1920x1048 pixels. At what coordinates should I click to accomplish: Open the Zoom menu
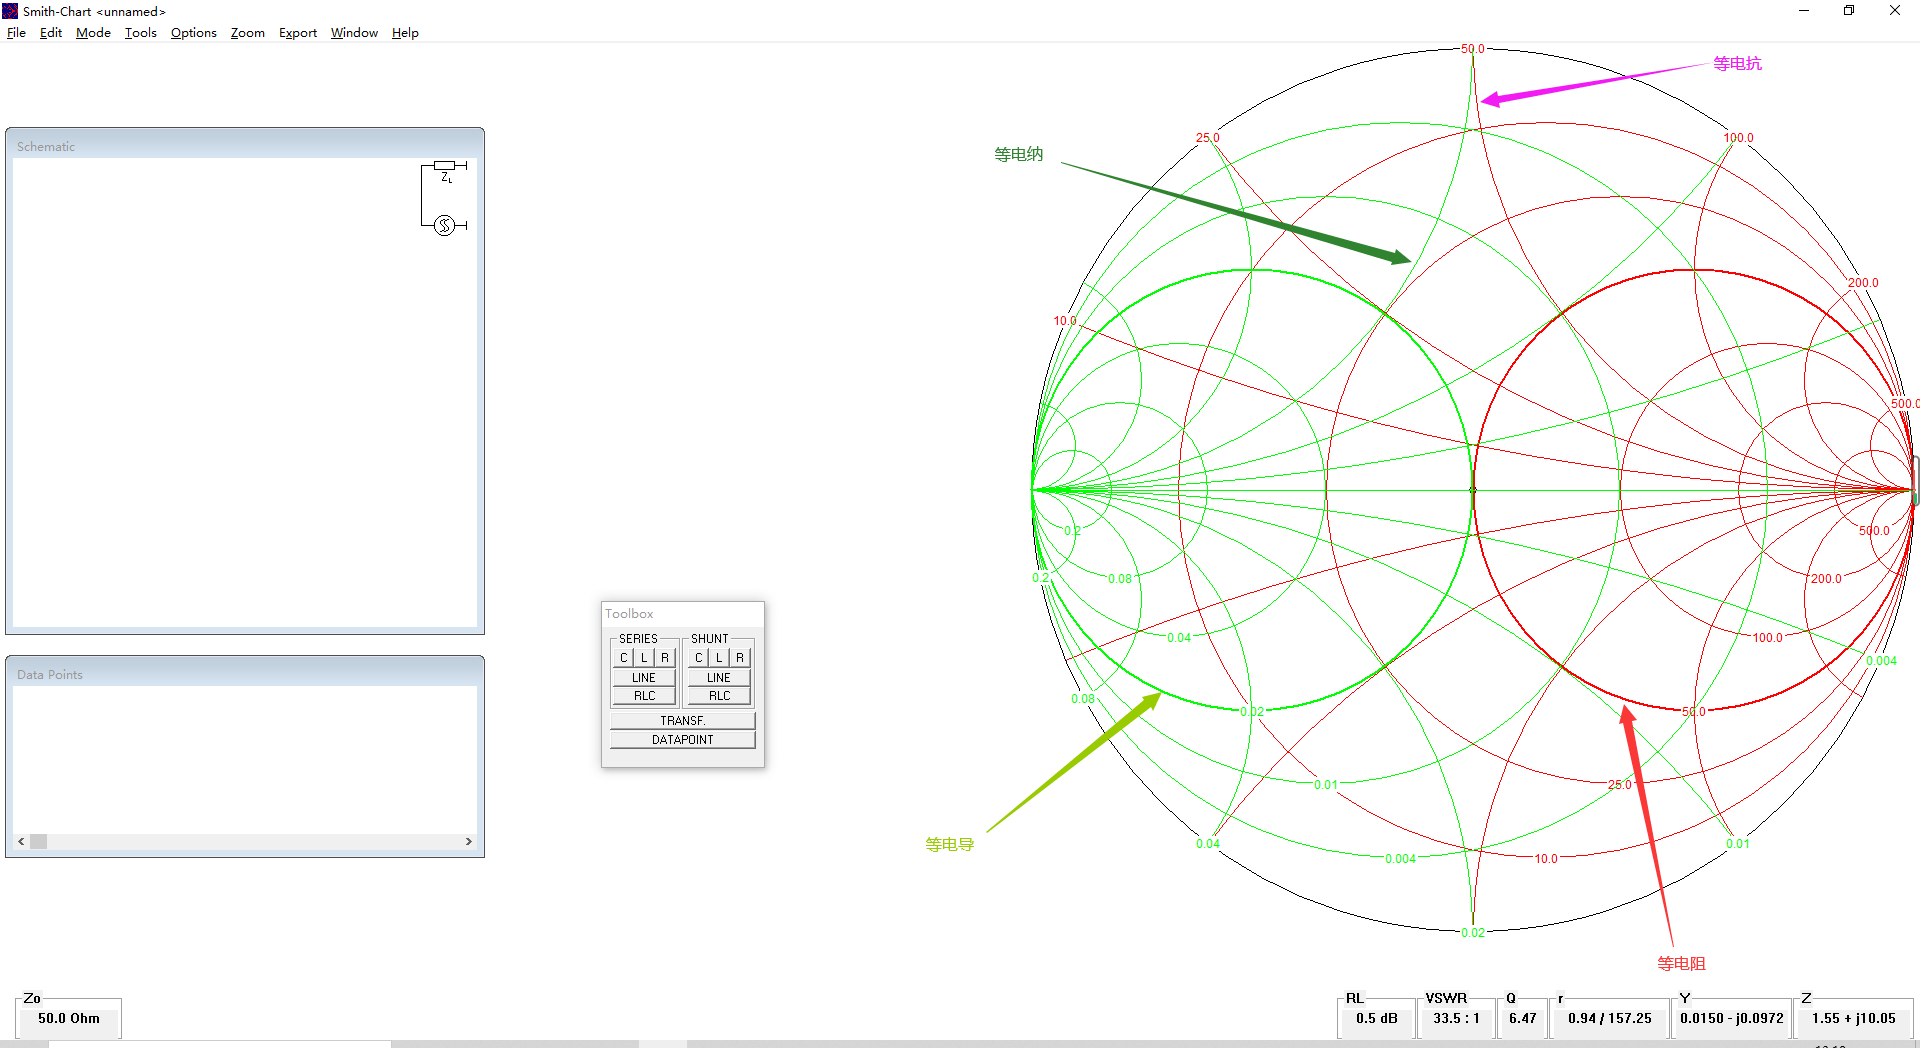coord(248,33)
